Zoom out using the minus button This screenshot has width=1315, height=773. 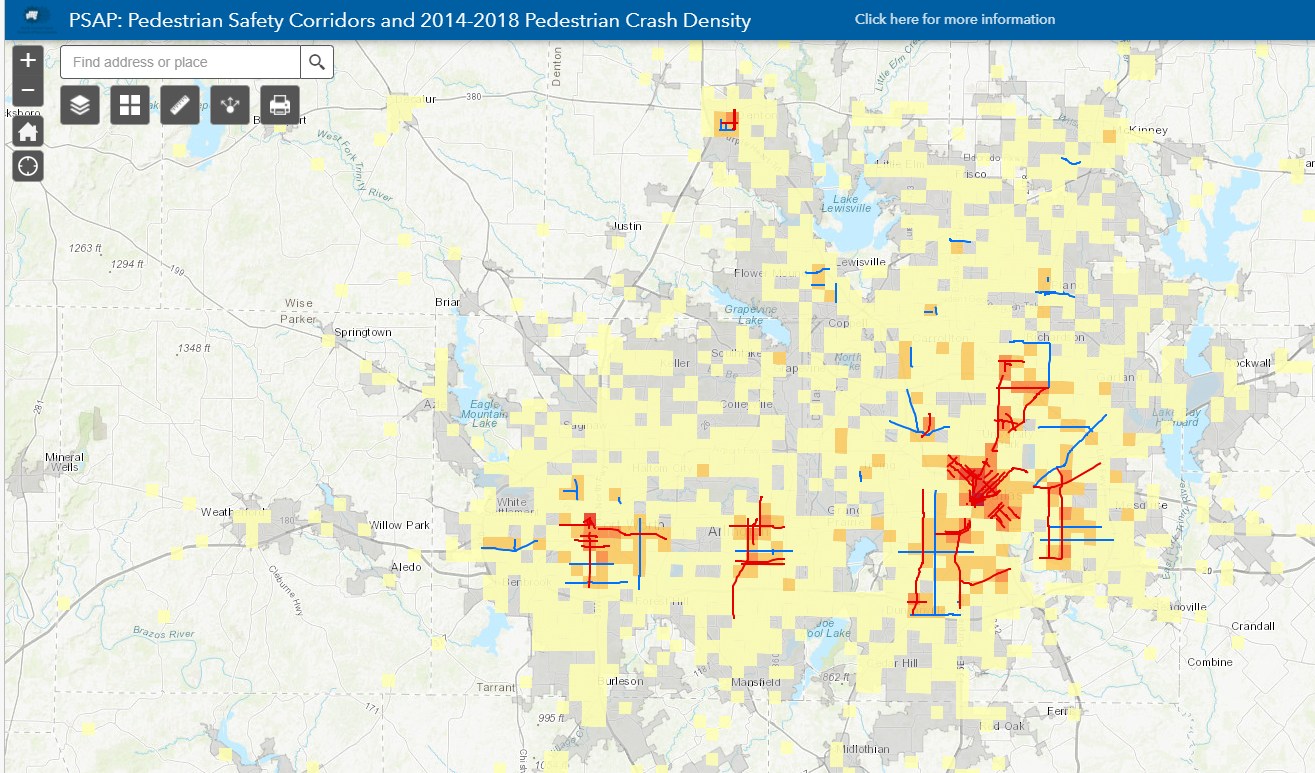pos(27,89)
